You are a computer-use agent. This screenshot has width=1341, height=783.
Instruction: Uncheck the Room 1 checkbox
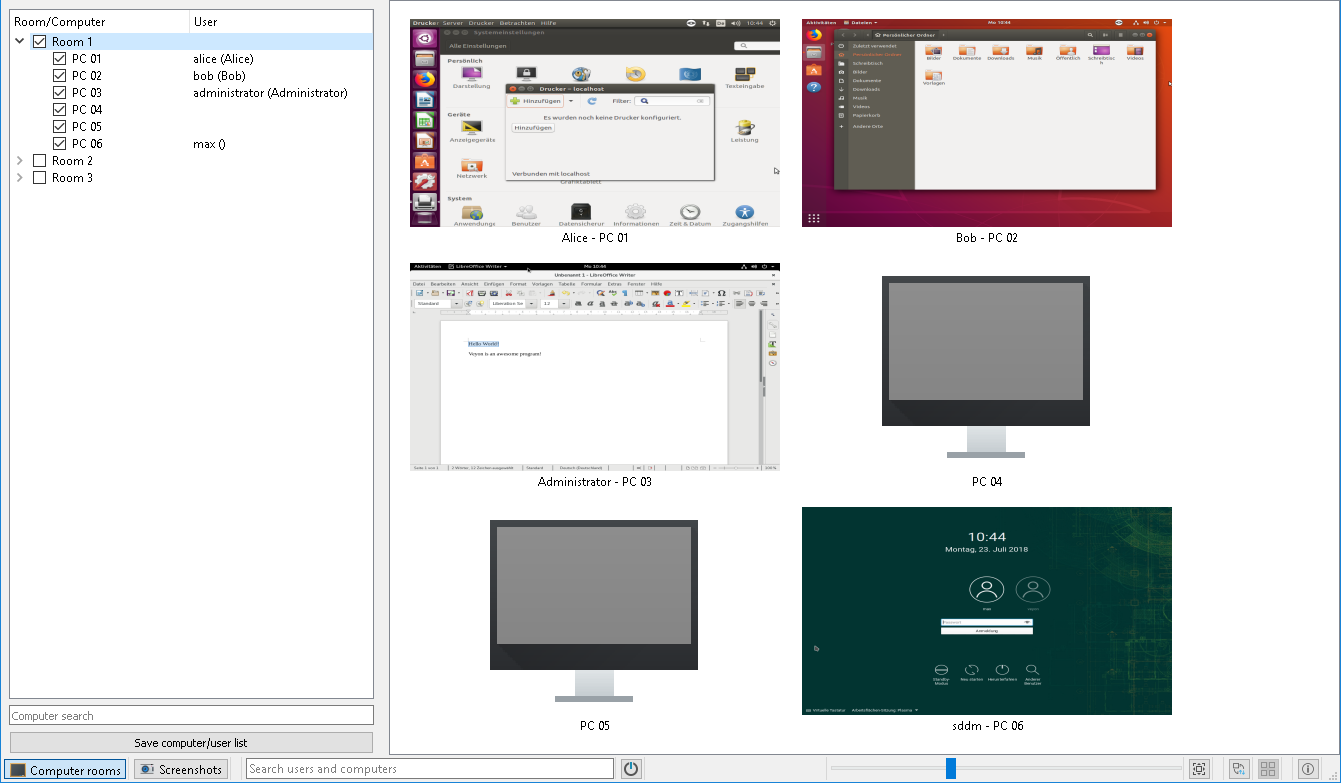pyautogui.click(x=40, y=41)
